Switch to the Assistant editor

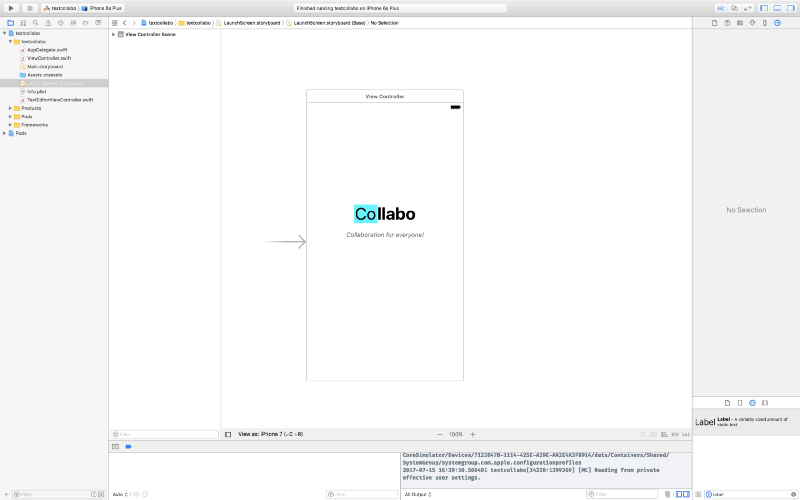click(734, 8)
